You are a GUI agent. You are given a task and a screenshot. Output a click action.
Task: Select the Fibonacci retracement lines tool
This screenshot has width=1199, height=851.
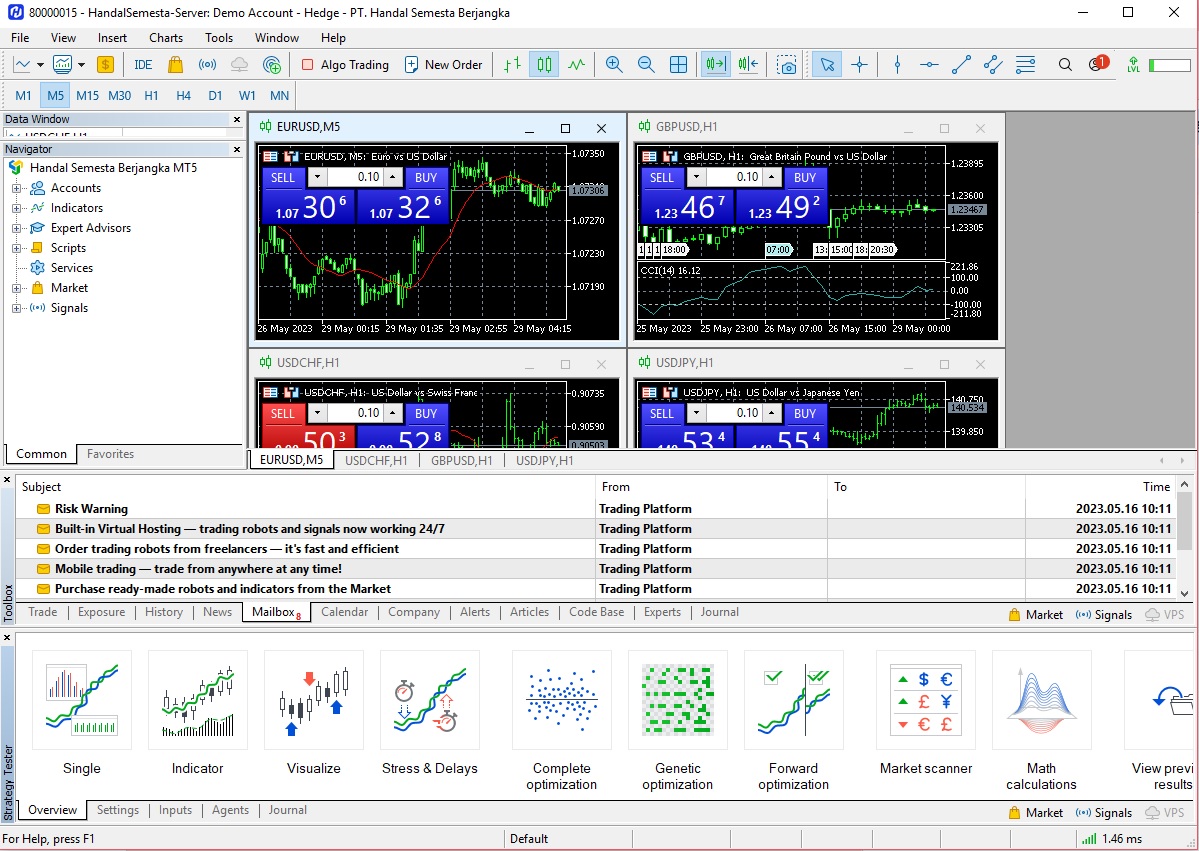[1025, 65]
